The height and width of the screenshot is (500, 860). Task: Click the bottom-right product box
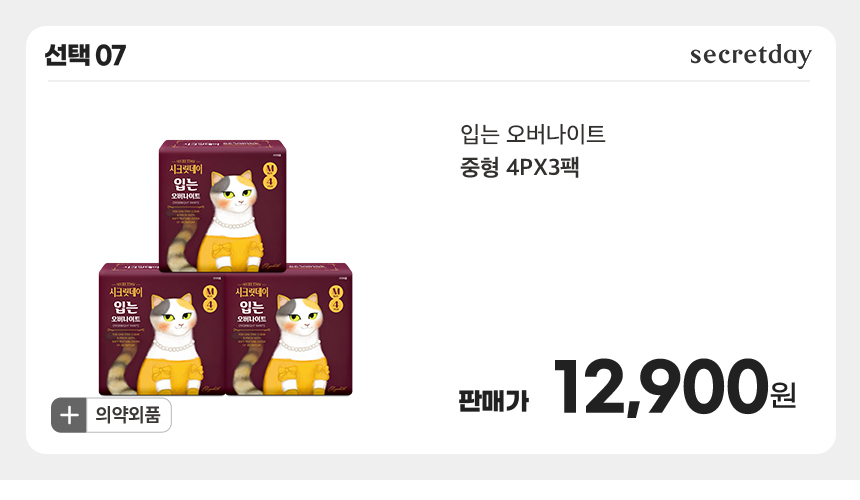point(289,329)
